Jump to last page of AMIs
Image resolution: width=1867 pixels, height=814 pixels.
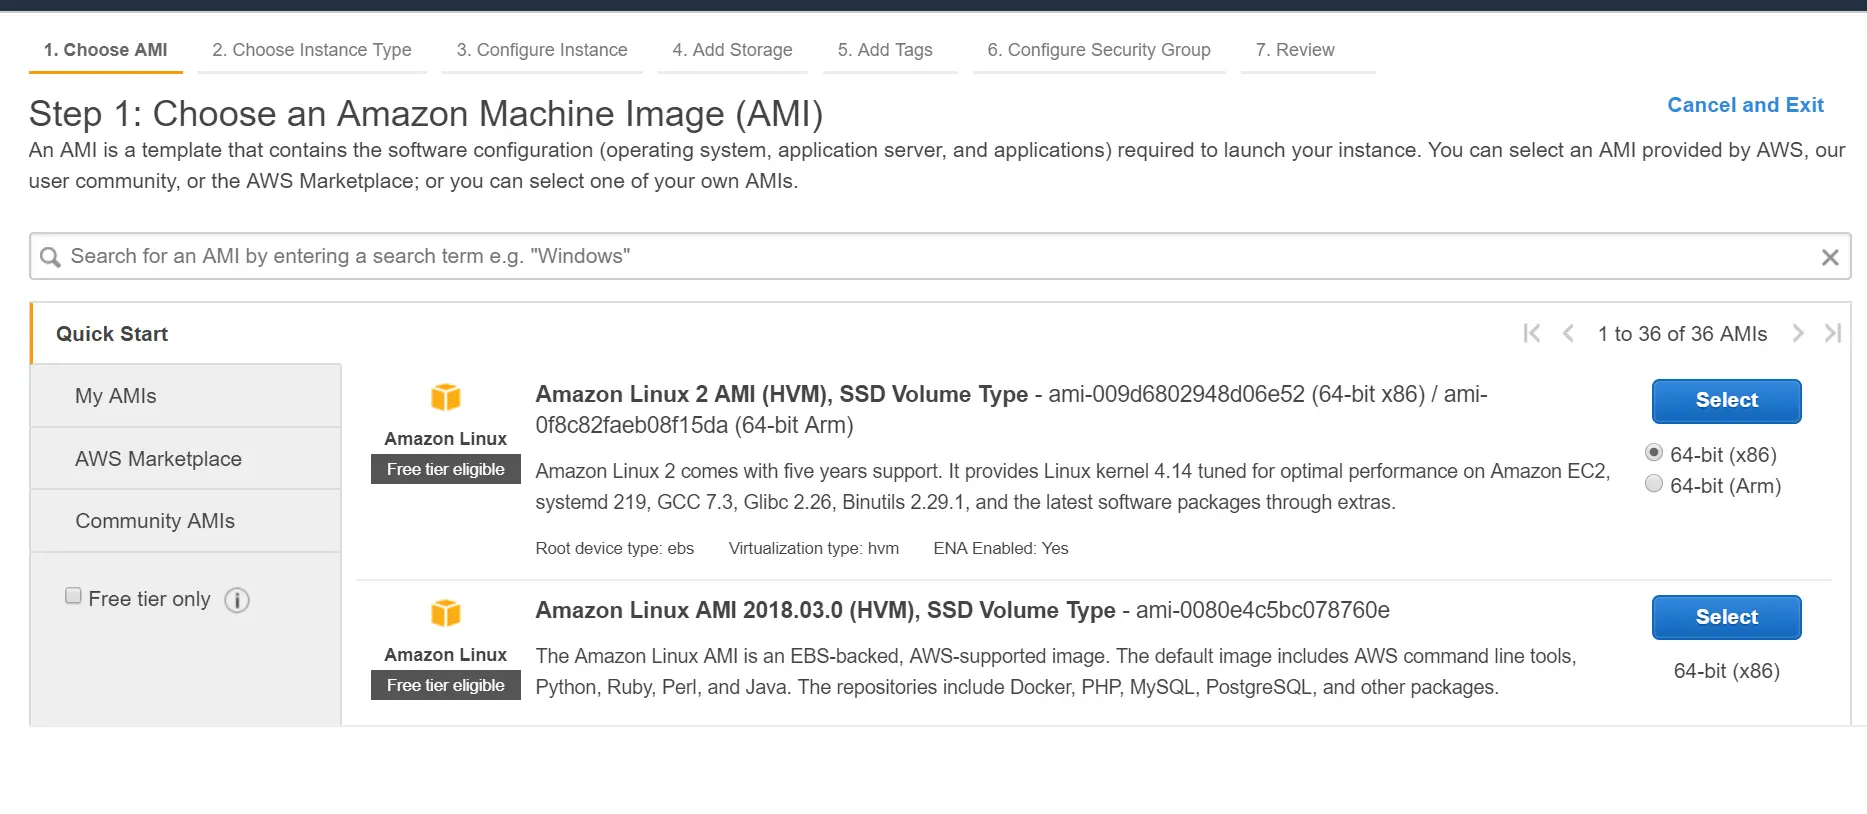(x=1833, y=333)
